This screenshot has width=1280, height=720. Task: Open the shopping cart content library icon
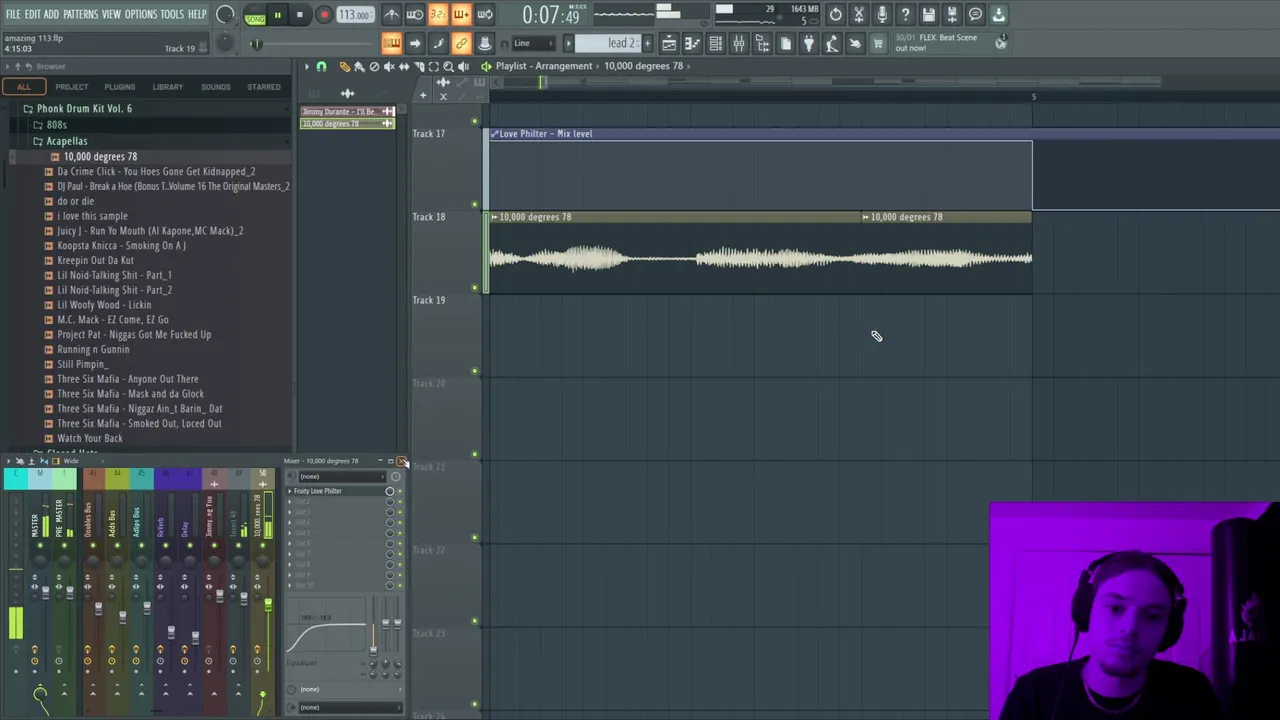click(x=878, y=43)
